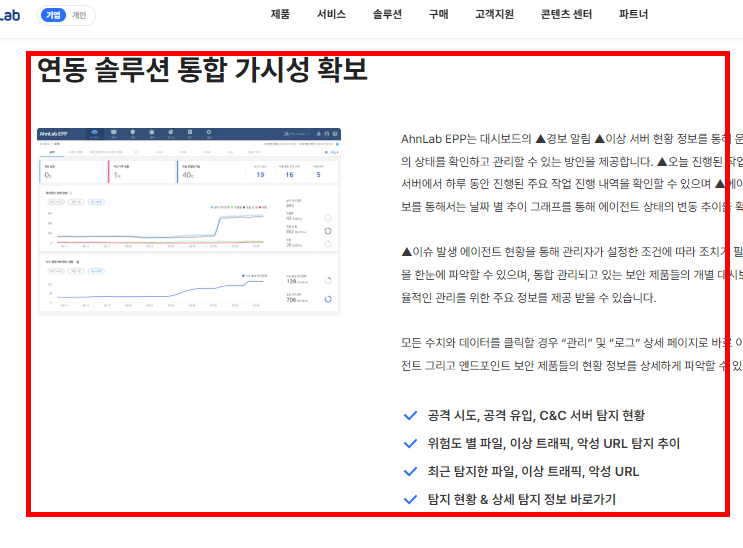Select text 공격 시도, 공격 유입, C&C 서버 탐지 현황
Viewport: 743px width, 548px height.
pyautogui.click(x=536, y=416)
